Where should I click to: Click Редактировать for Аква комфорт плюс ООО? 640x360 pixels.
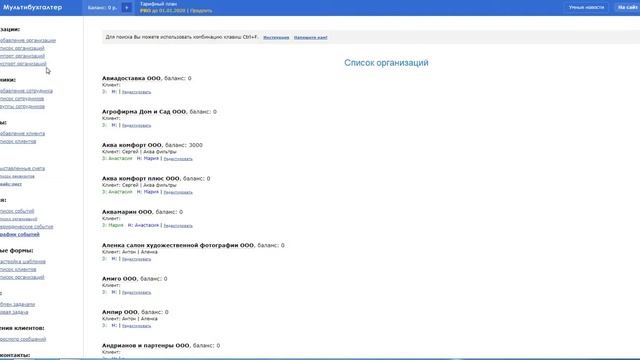(x=178, y=192)
